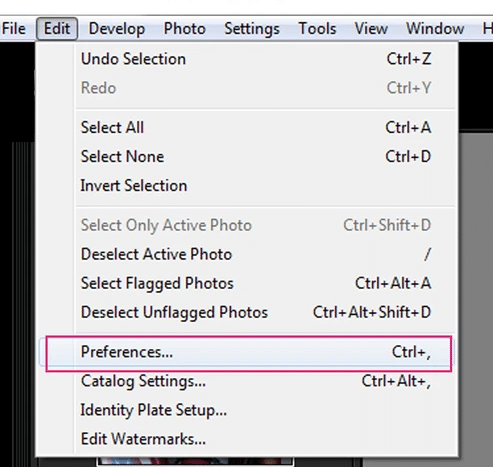Open Preferences from the Edit menu
493x467 pixels.
coord(247,352)
